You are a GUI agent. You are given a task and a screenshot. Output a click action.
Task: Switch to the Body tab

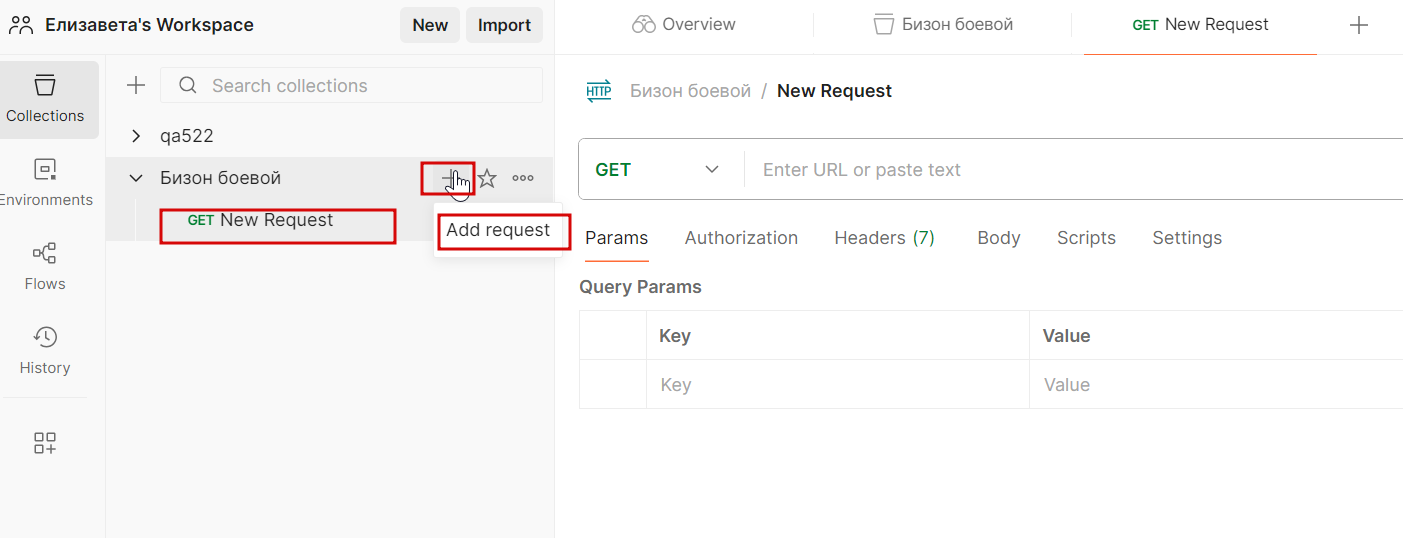coord(998,238)
